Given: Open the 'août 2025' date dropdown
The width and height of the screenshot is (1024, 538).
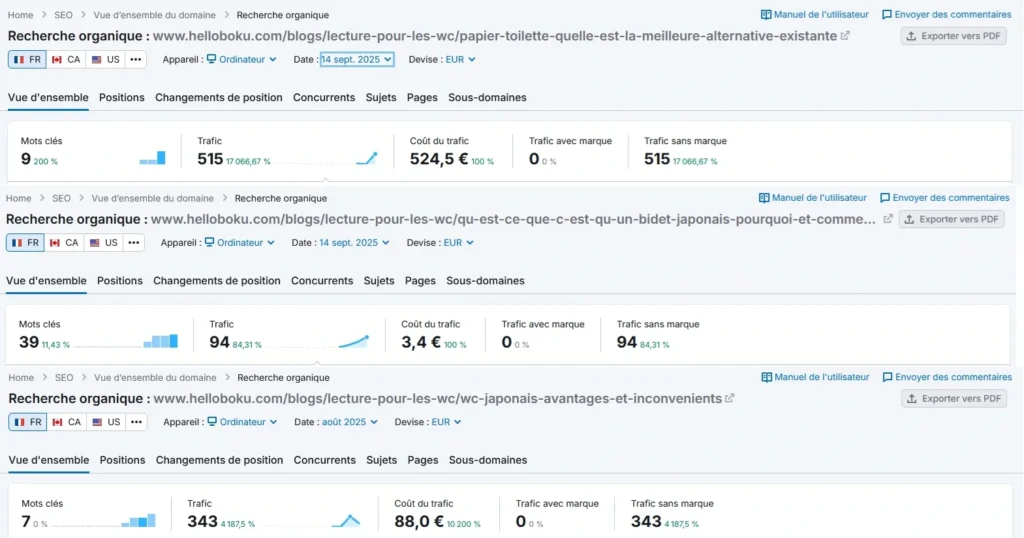Looking at the screenshot, I should pos(350,422).
